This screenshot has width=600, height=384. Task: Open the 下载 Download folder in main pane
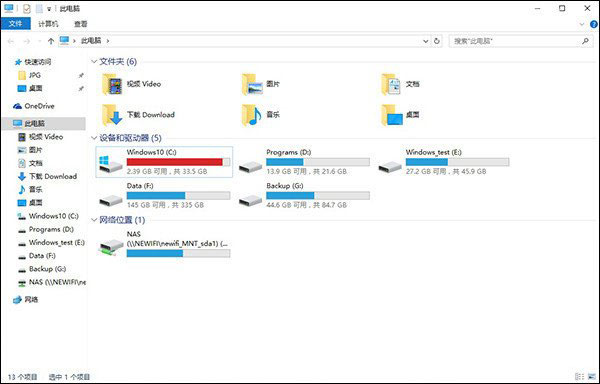click(x=112, y=115)
